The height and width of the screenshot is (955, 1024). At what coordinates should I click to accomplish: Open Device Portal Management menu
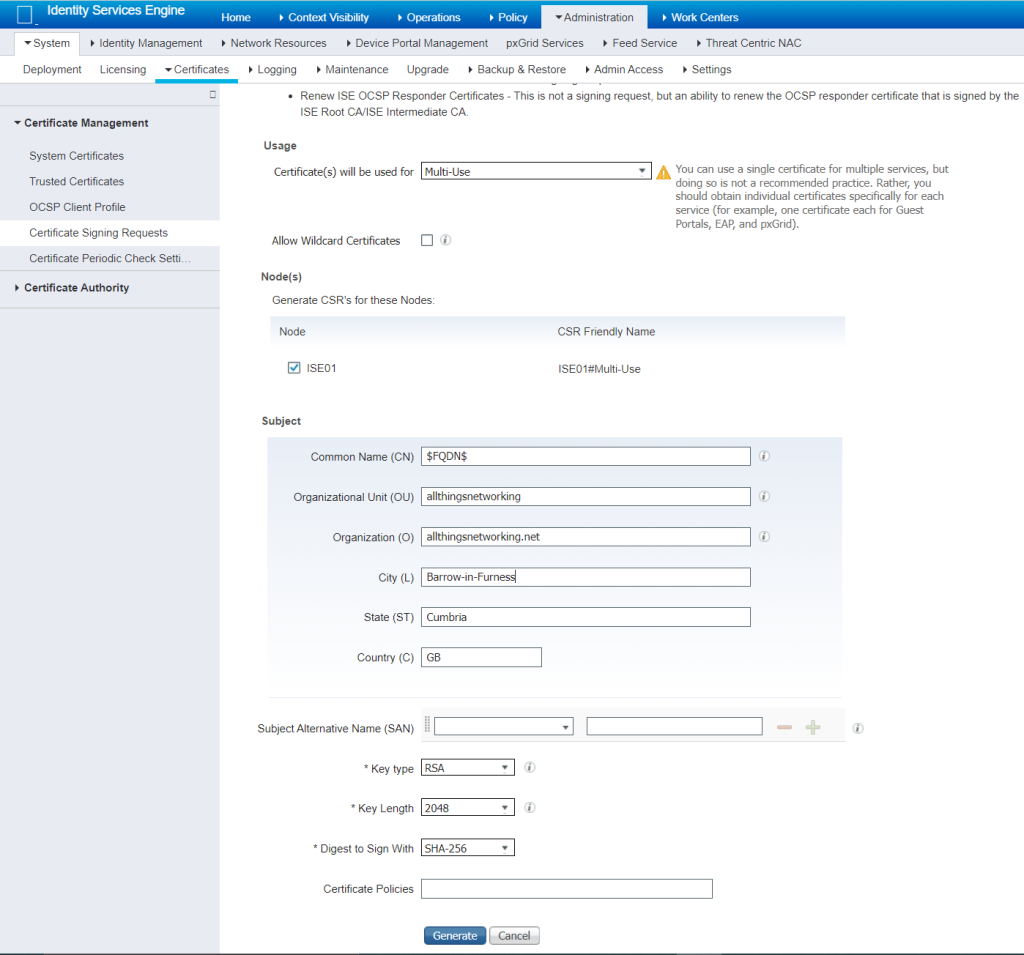click(x=417, y=43)
